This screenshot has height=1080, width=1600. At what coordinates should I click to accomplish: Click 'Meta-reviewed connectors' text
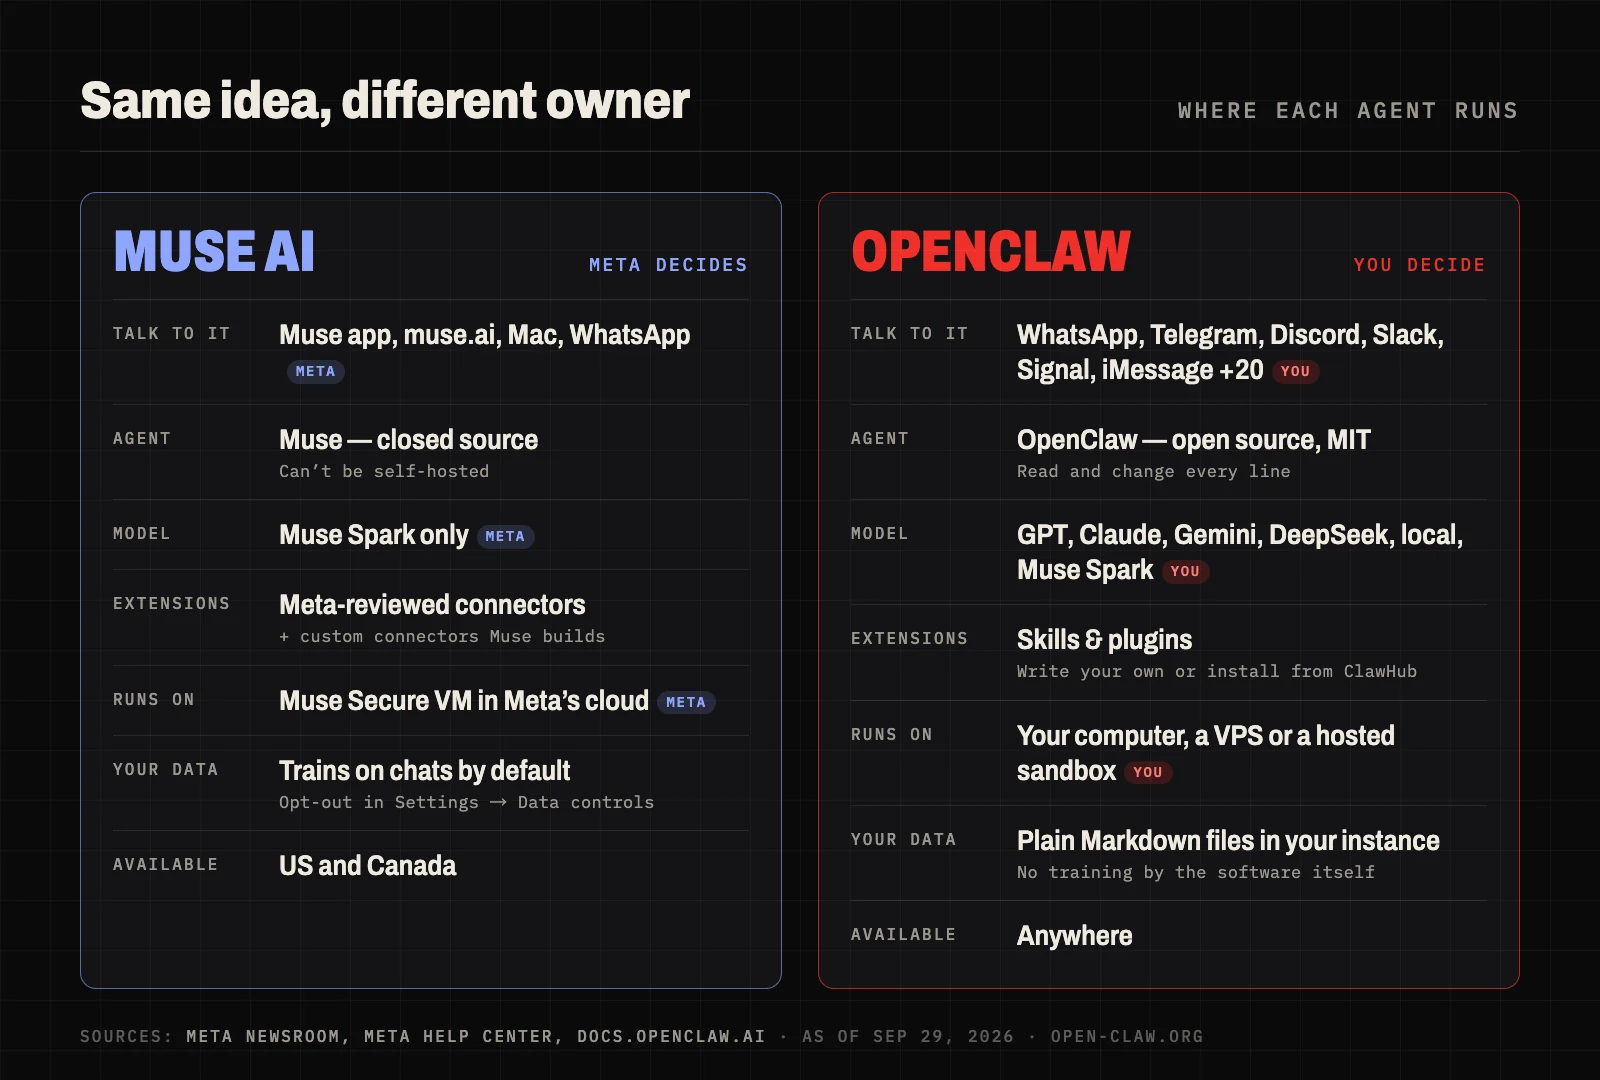pos(432,605)
